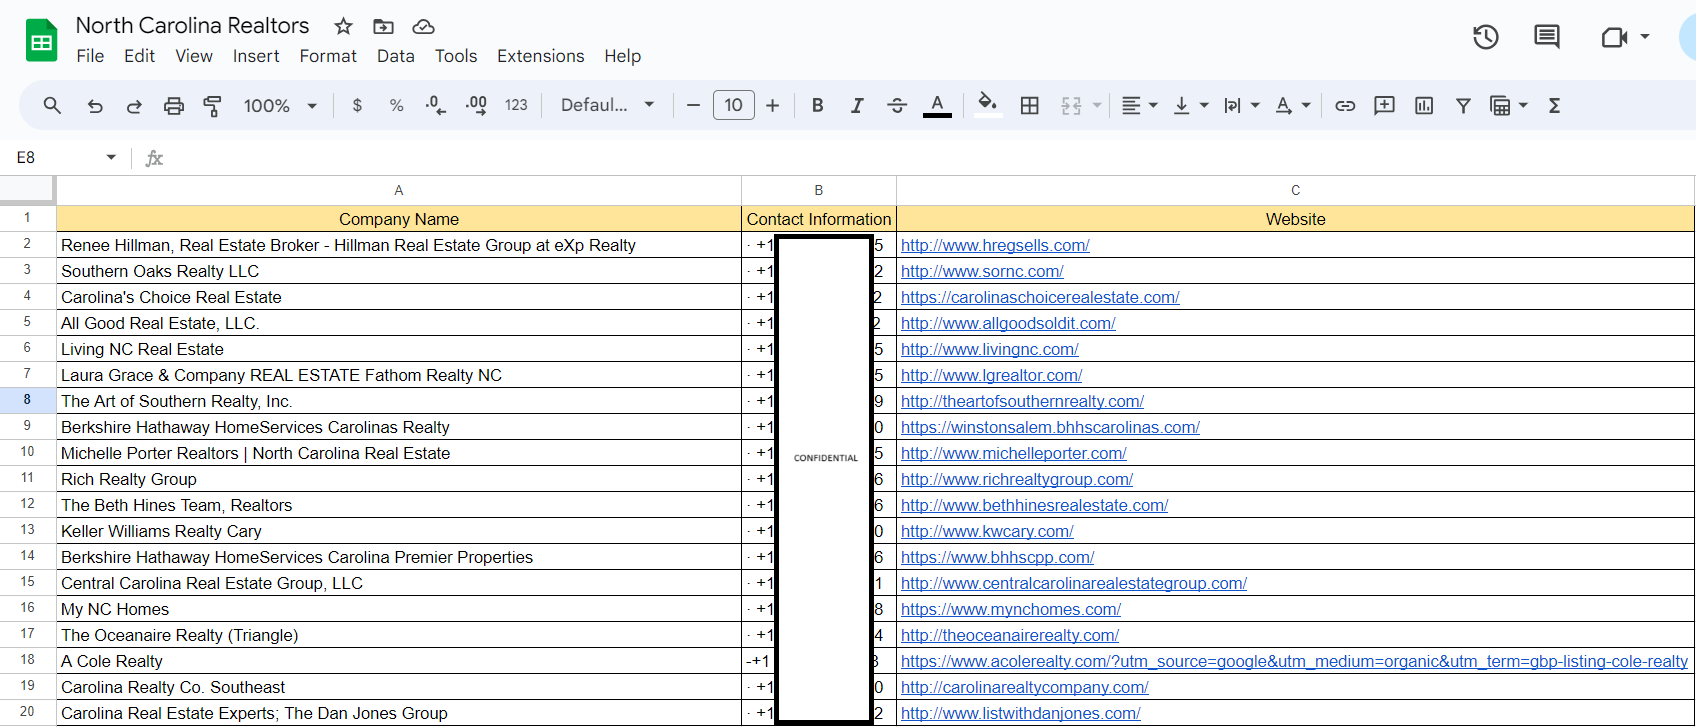Image resolution: width=1696 pixels, height=727 pixels.
Task: Open the zoom 100% dropdown
Action: pyautogui.click(x=280, y=105)
